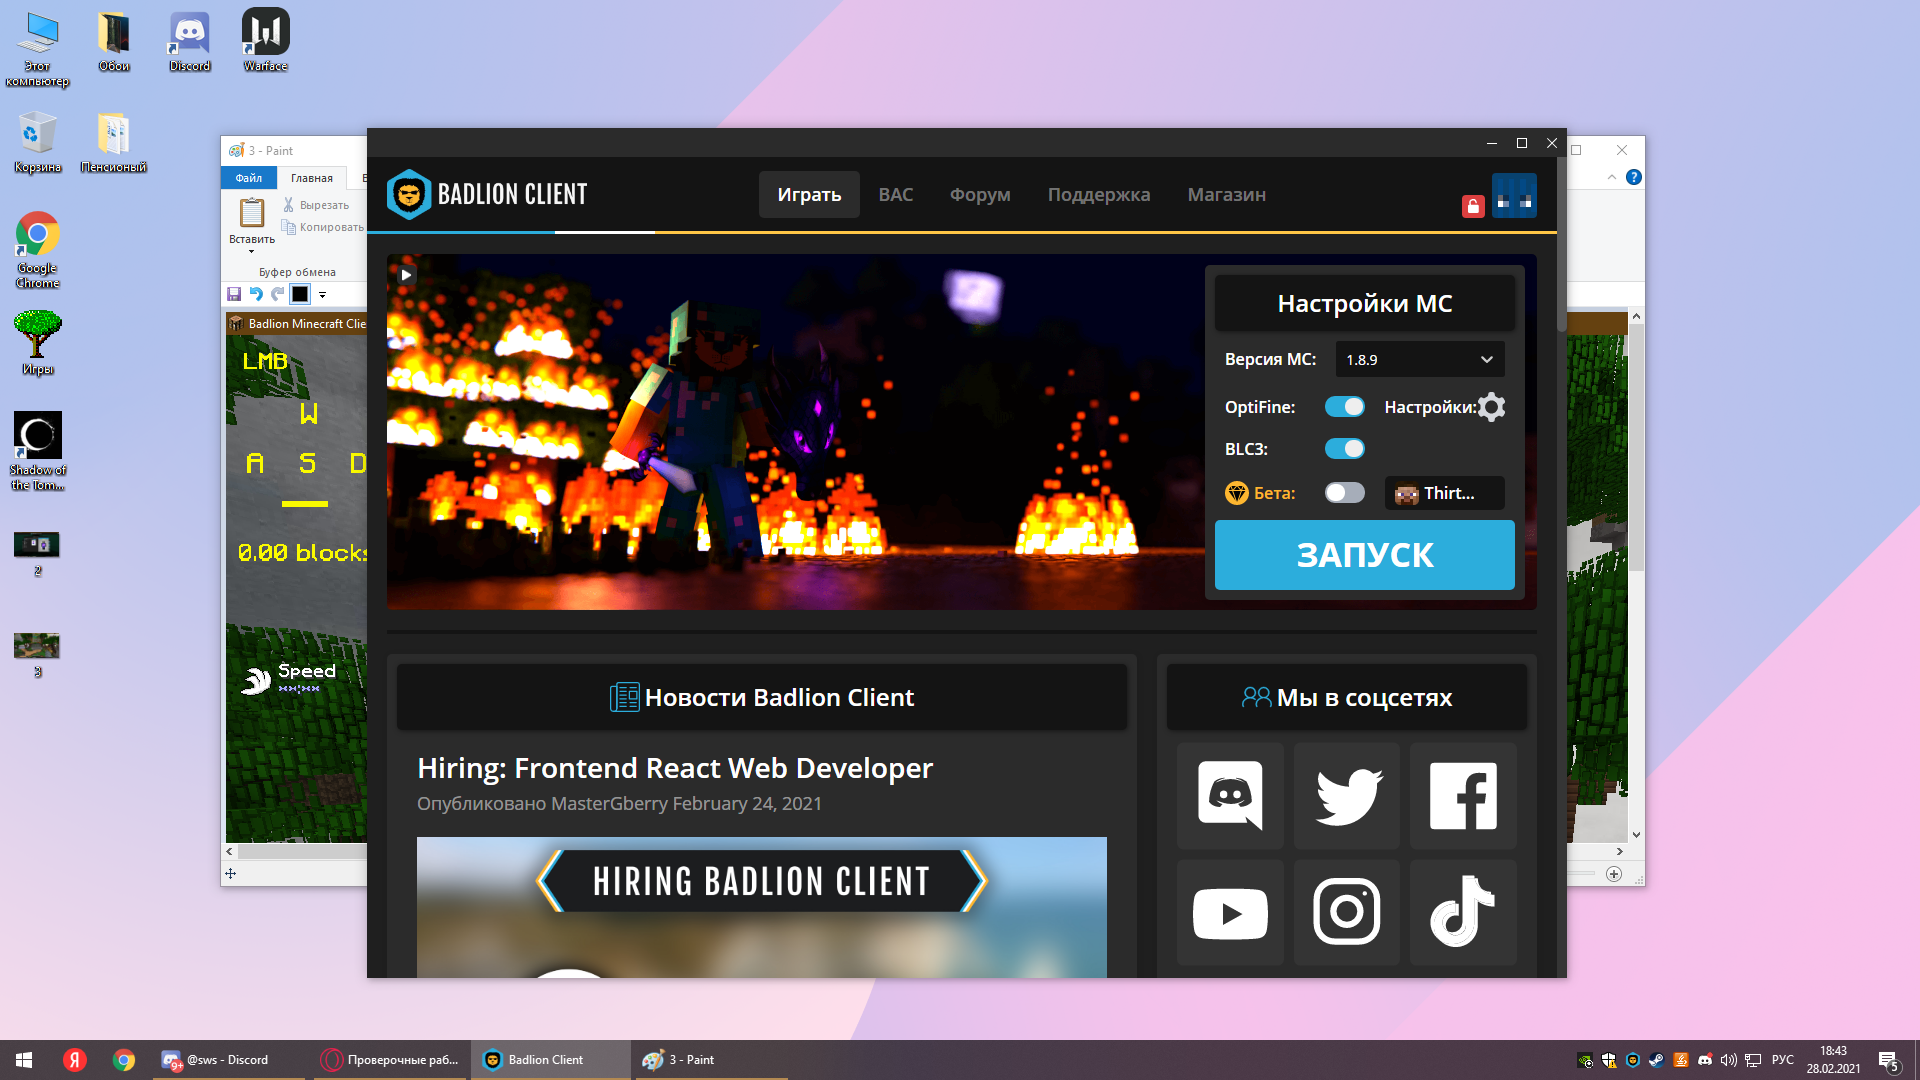Switch to the BAC tab
Image resolution: width=1920 pixels, height=1080 pixels.
click(896, 195)
